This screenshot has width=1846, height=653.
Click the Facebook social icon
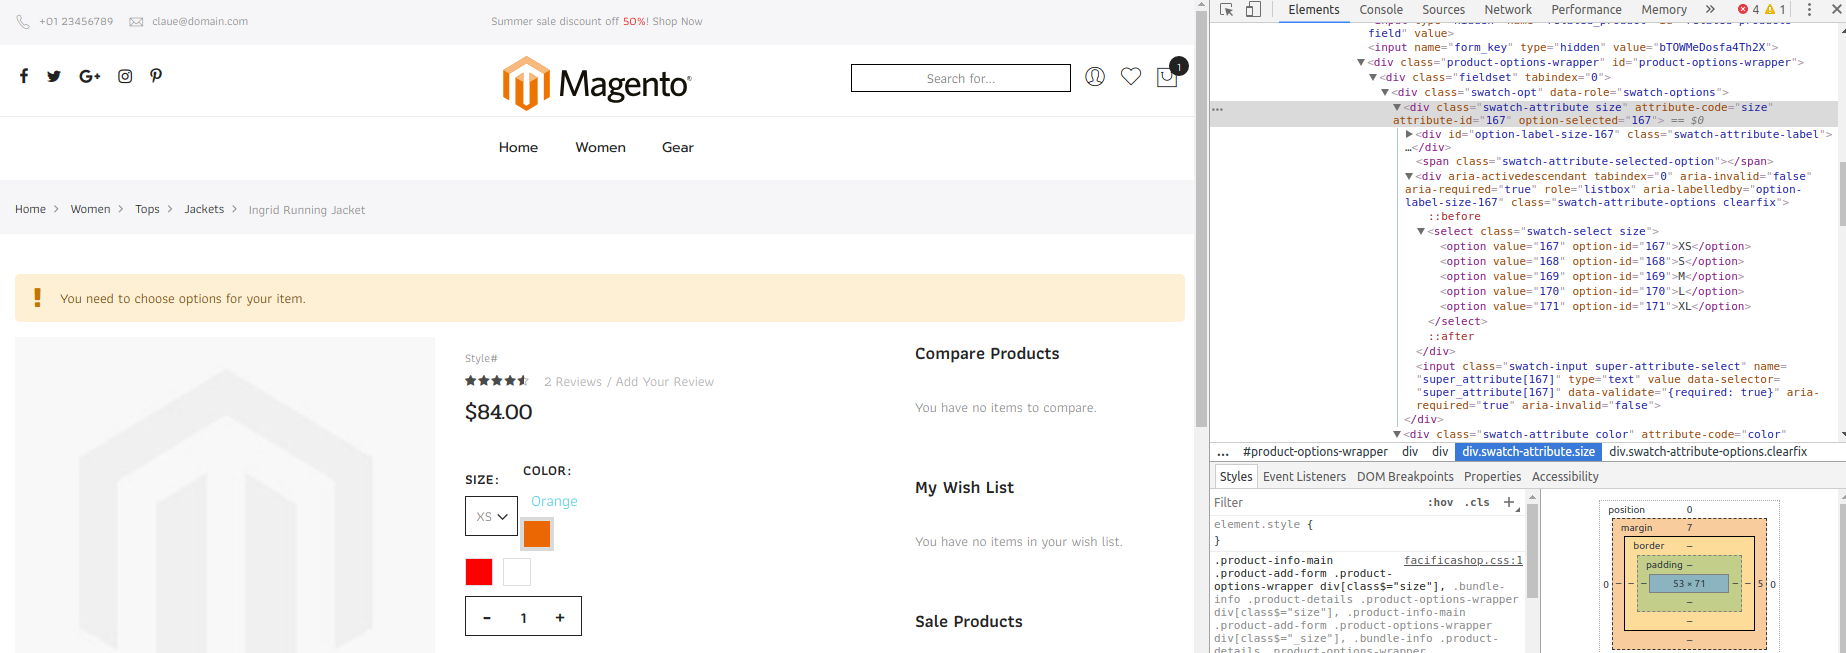[24, 76]
